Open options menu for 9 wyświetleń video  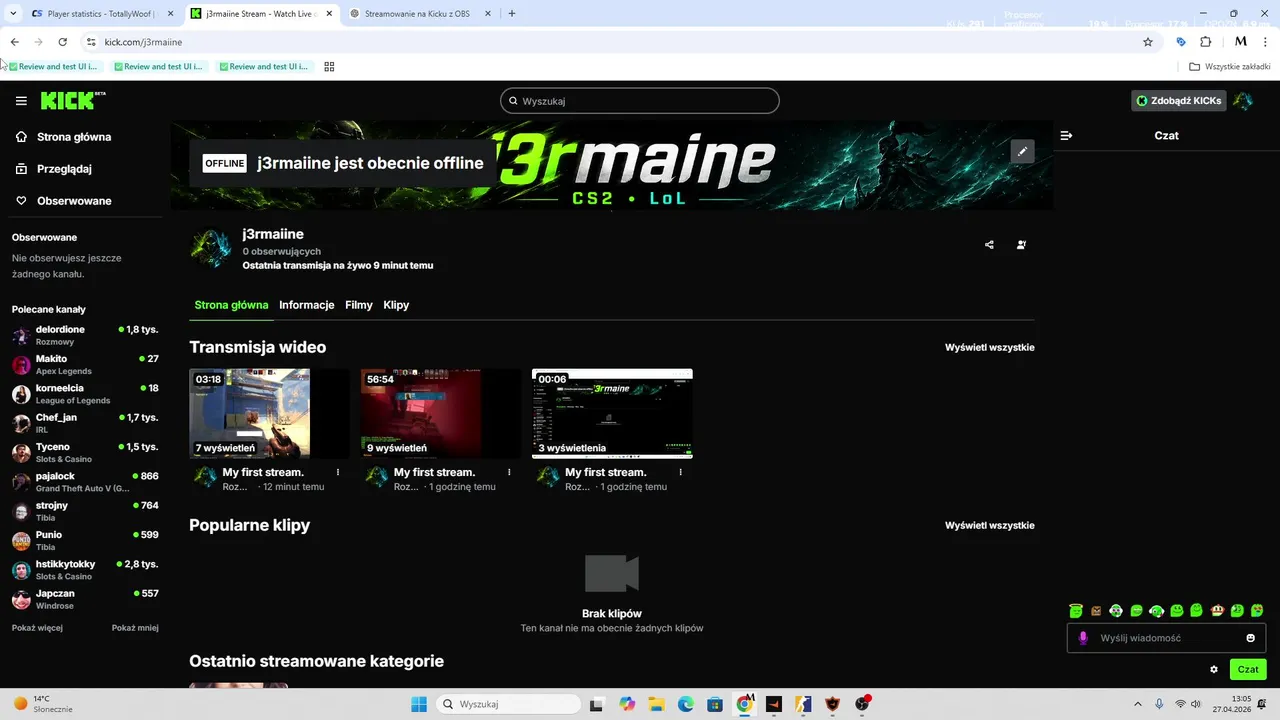(509, 472)
